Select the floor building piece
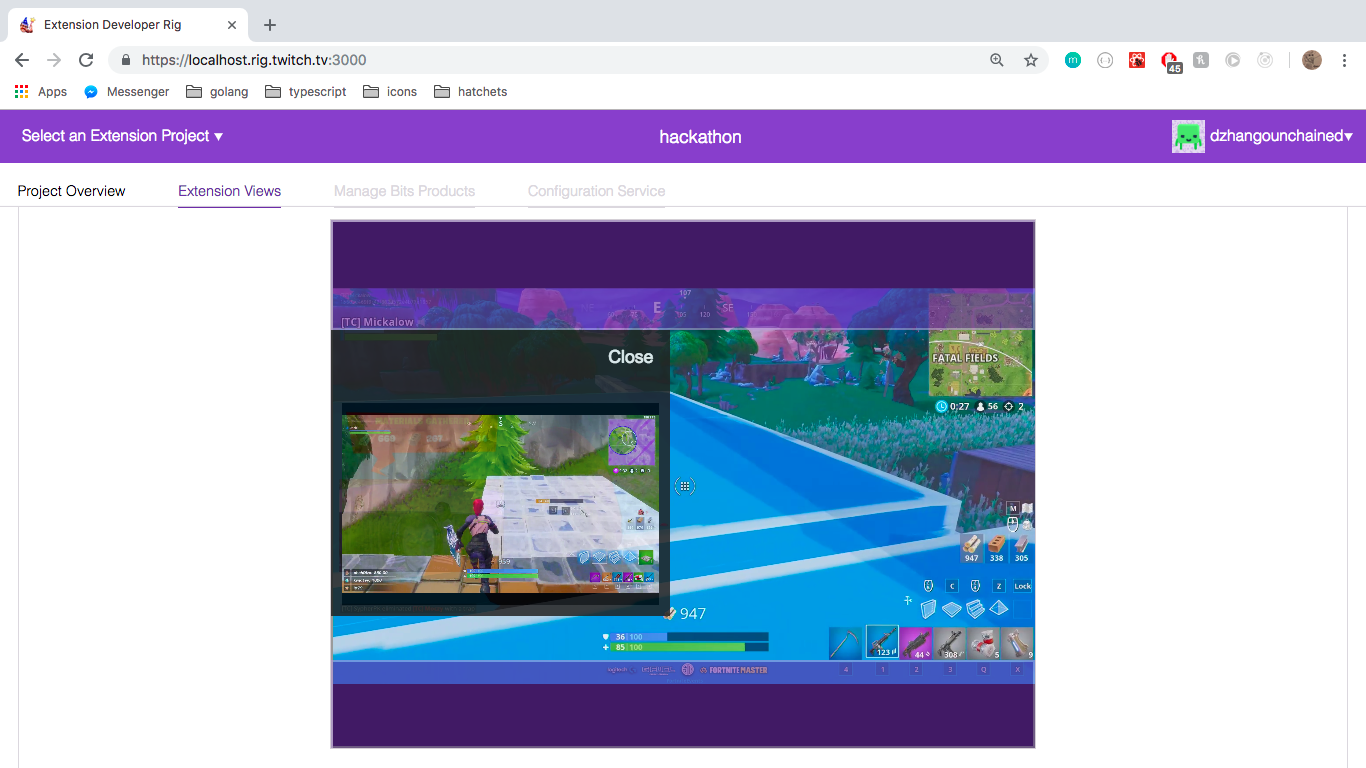 tap(952, 609)
